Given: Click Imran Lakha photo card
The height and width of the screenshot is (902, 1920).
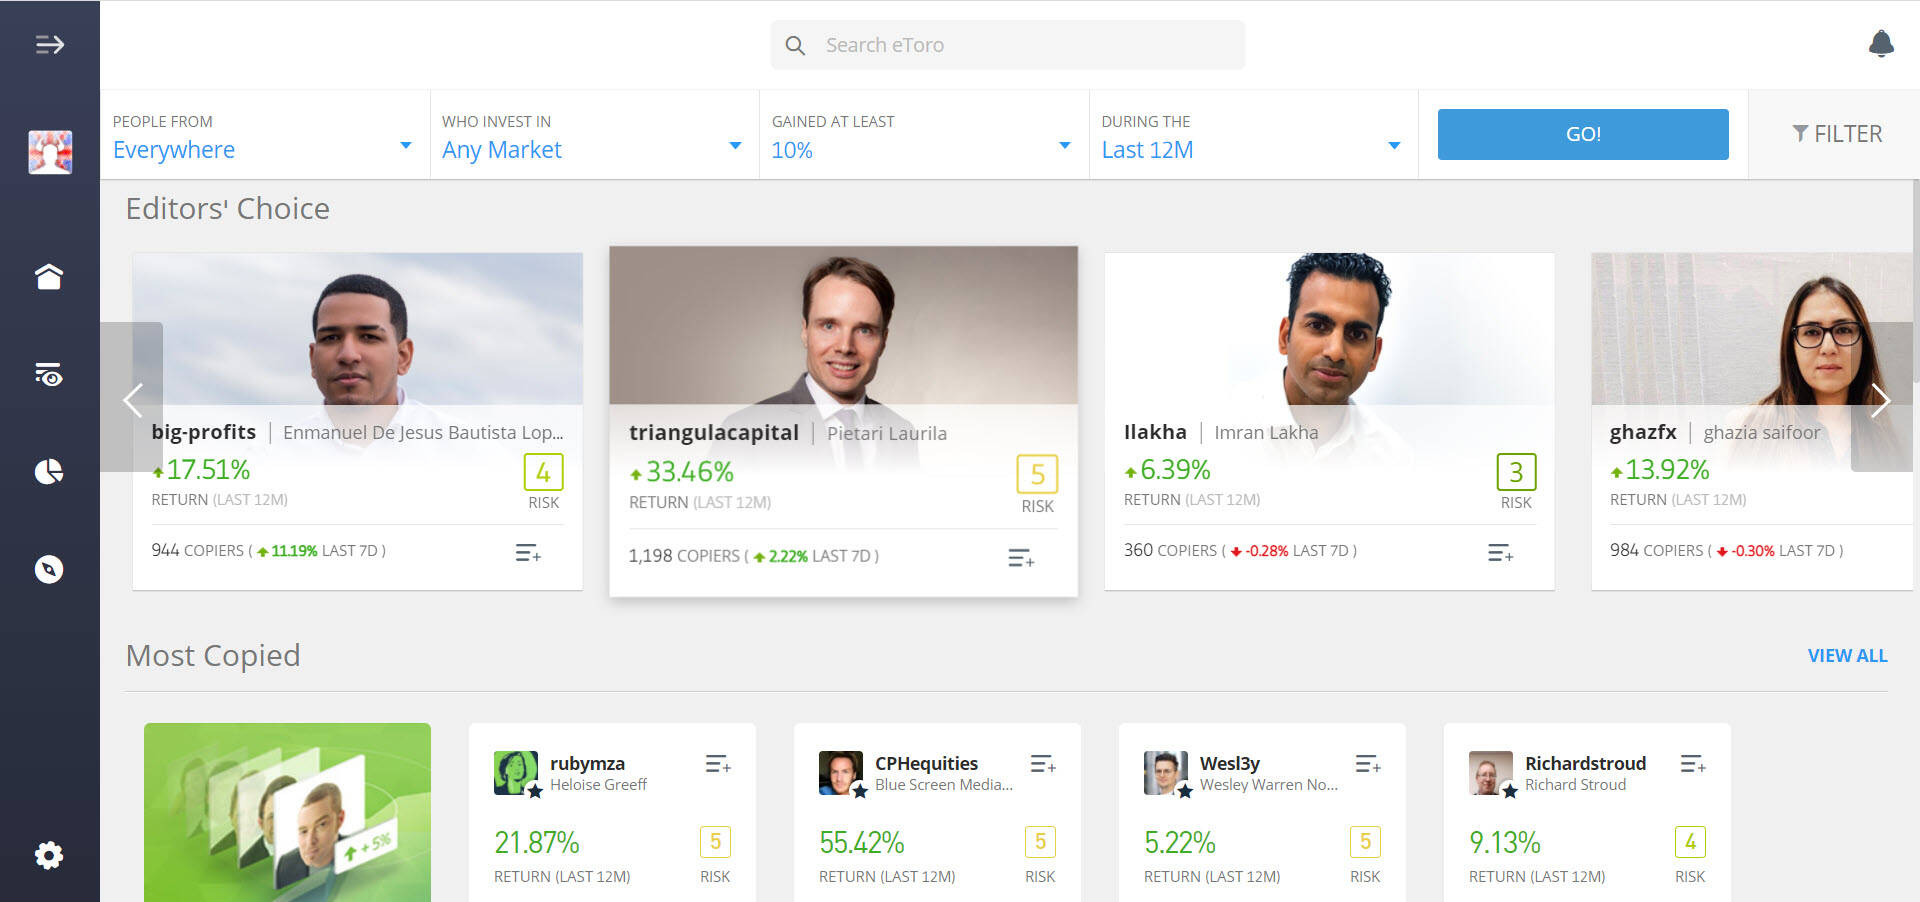Looking at the screenshot, I should pos(1329,330).
